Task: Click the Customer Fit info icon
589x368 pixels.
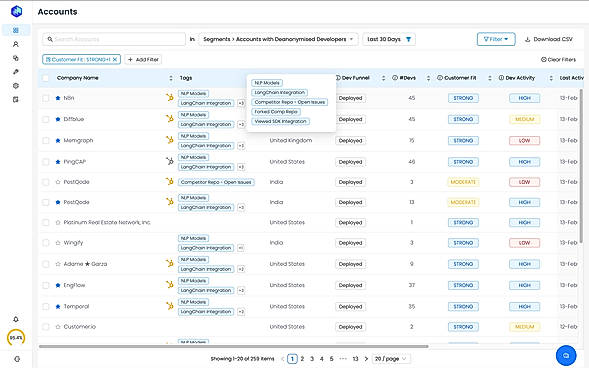Action: [440, 78]
